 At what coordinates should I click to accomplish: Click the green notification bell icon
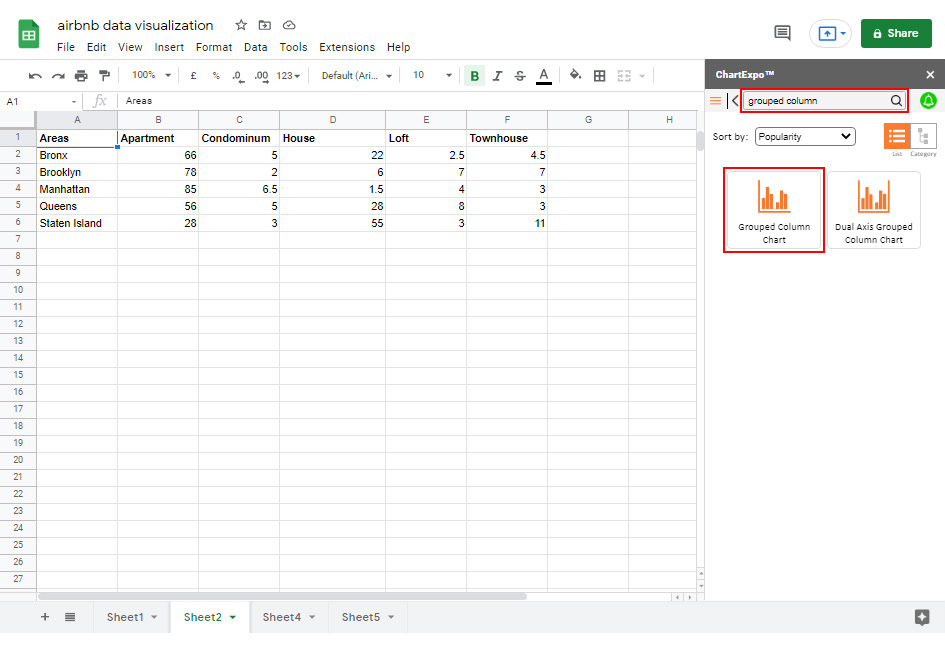(928, 101)
